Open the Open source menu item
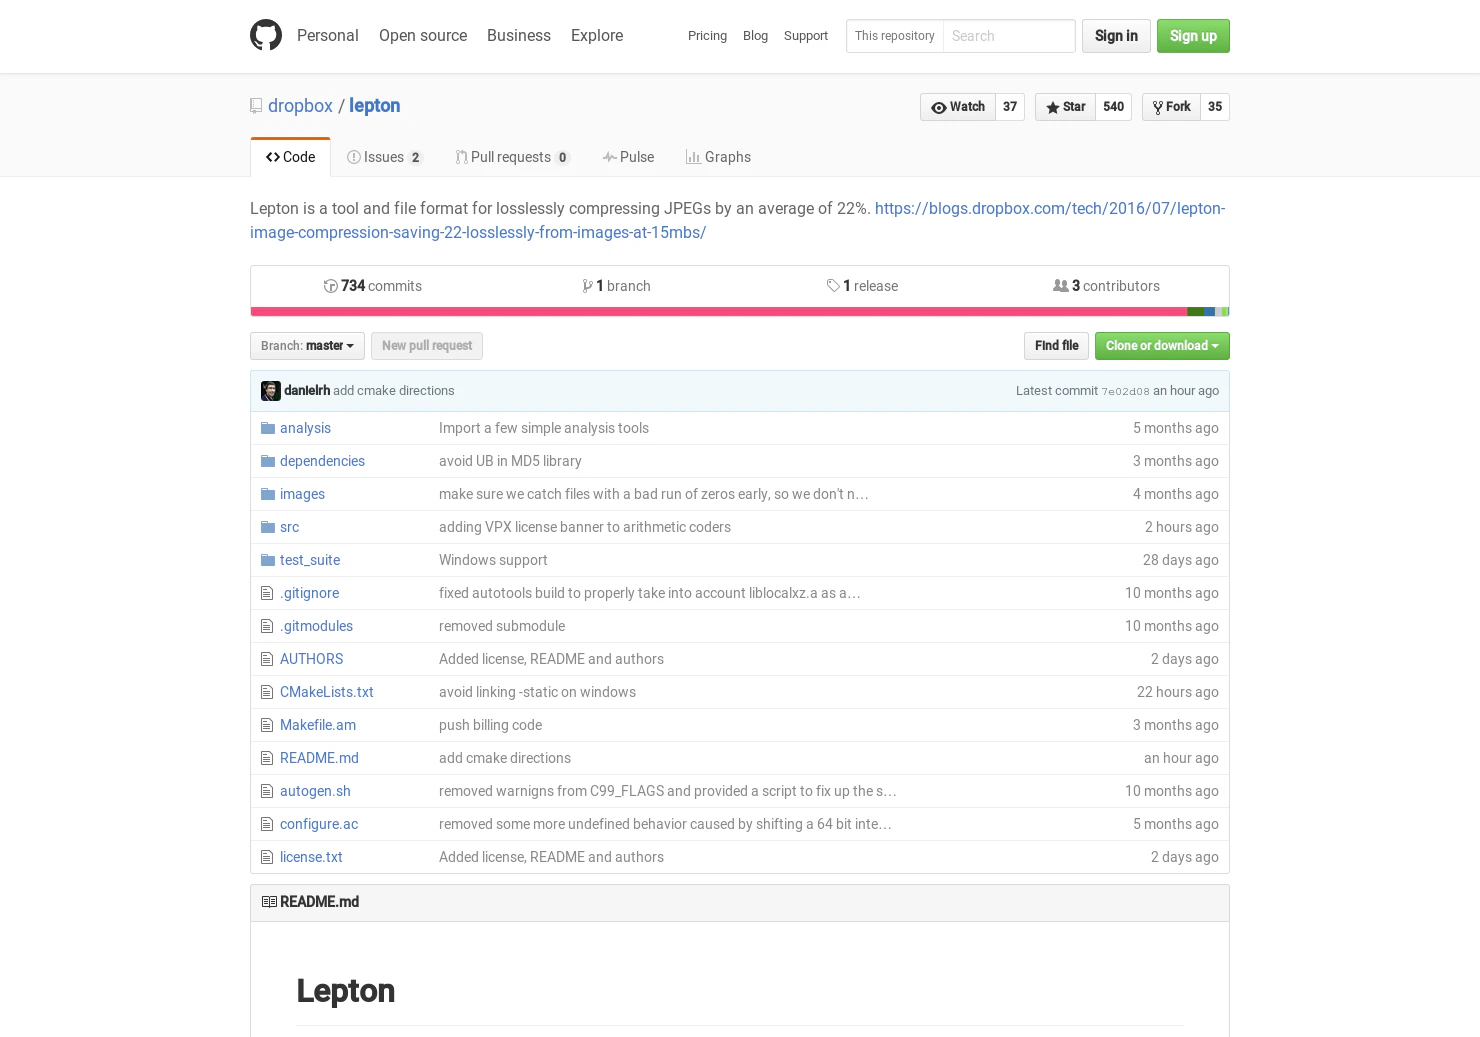Viewport: 1480px width, 1037px height. click(x=423, y=35)
